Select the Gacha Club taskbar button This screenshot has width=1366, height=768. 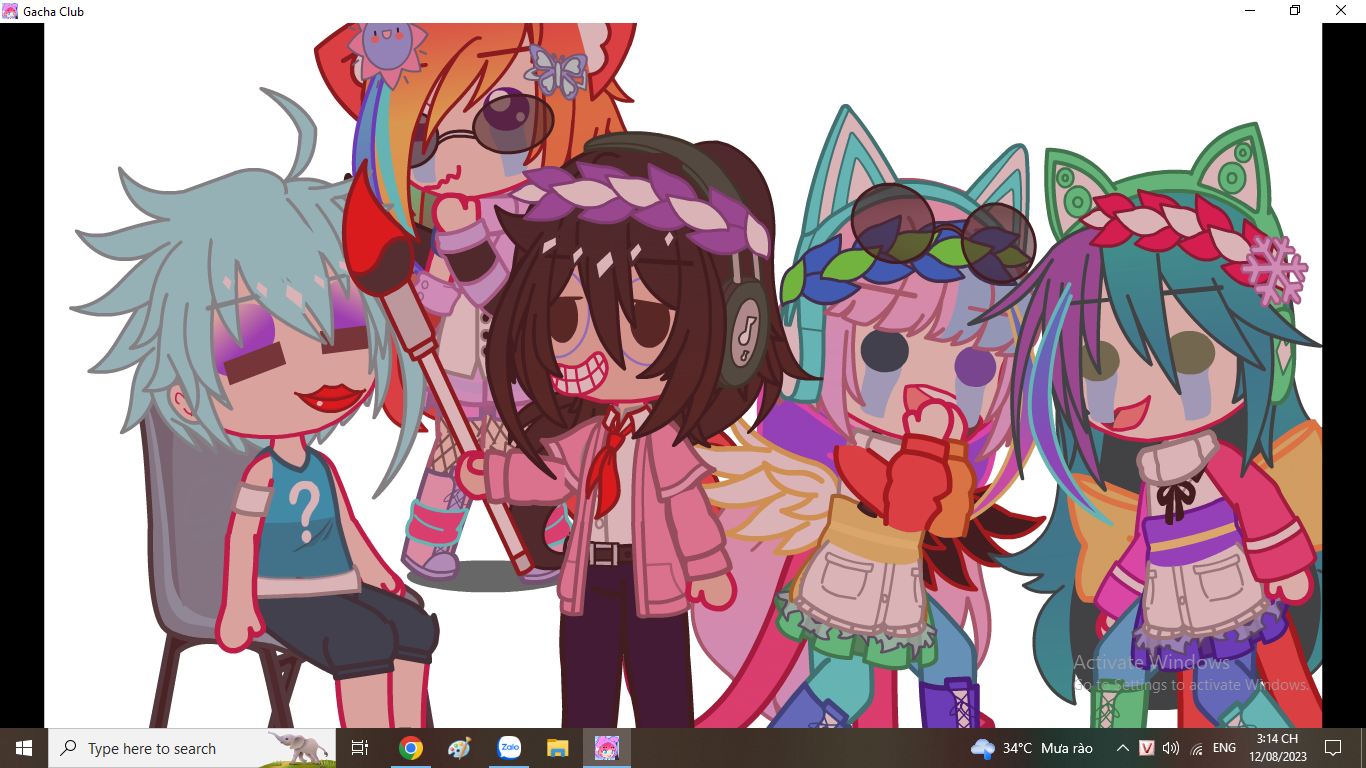coord(607,748)
